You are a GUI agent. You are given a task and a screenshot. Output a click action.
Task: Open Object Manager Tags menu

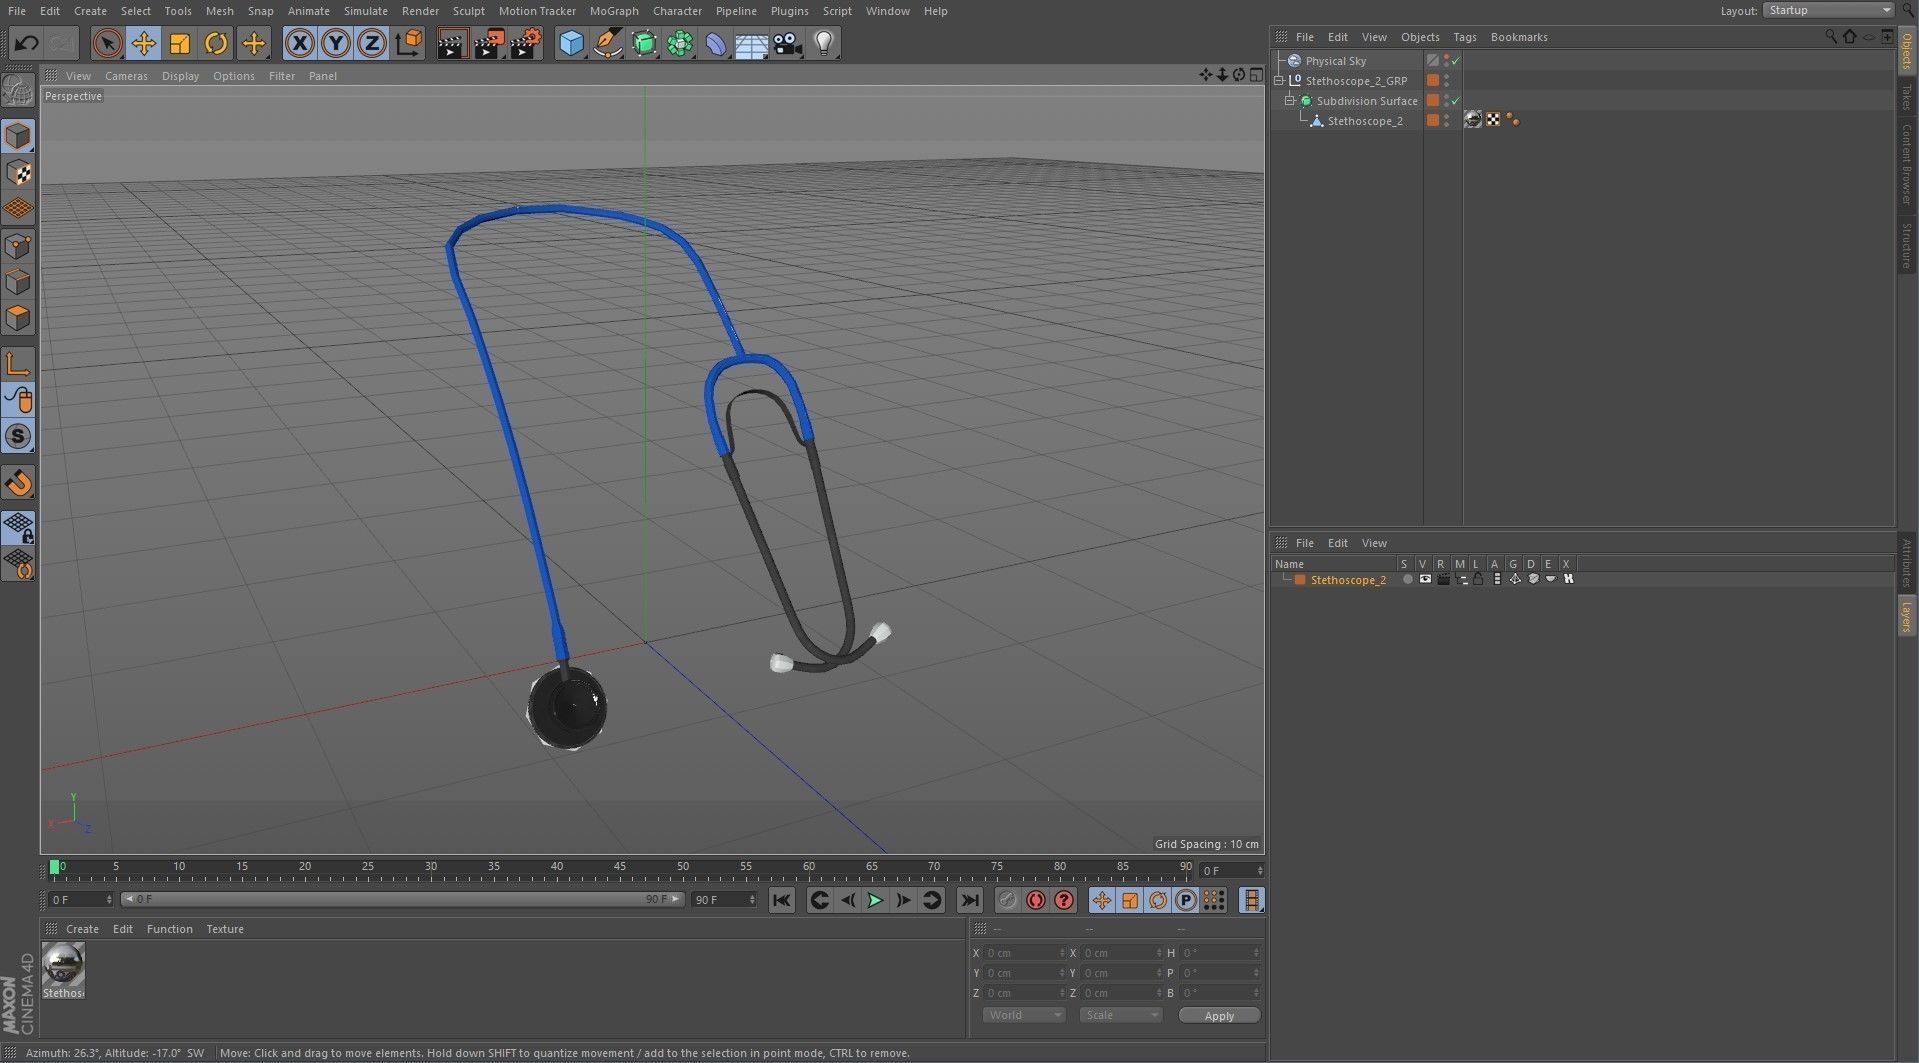pos(1464,37)
